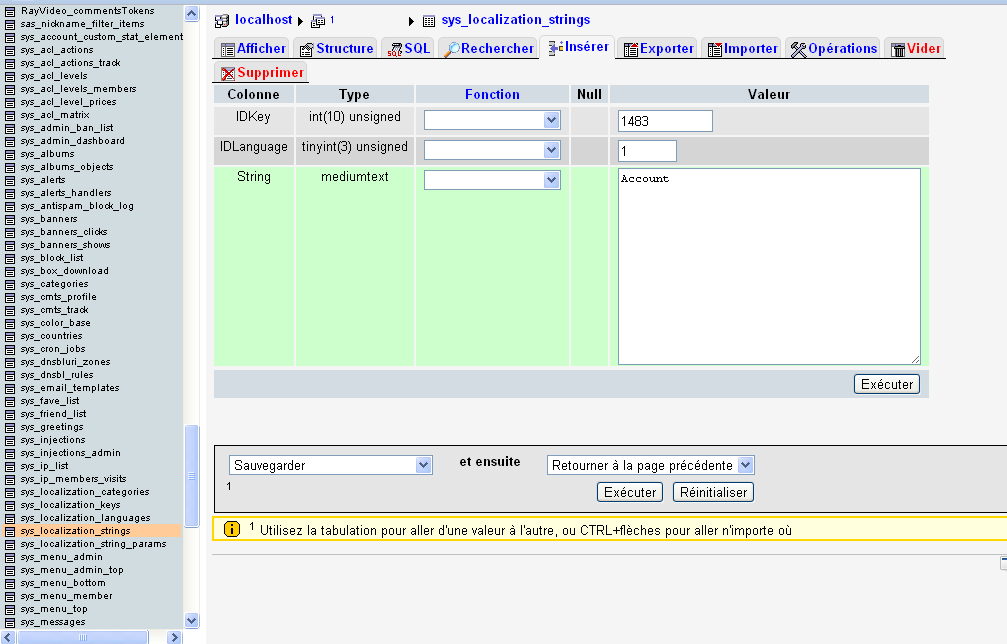Click the table icon beside sys_messages
Viewport: 1007px width, 644px height.
(x=10, y=622)
